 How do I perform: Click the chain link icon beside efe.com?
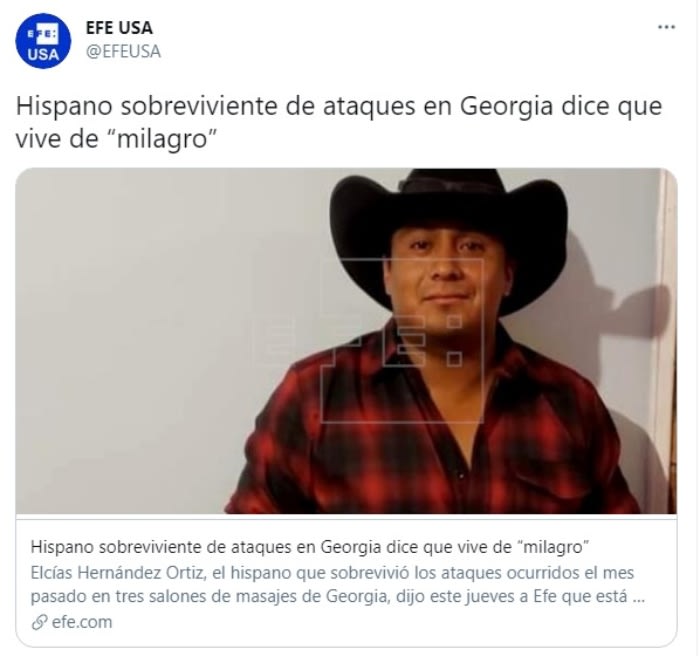(x=39, y=622)
